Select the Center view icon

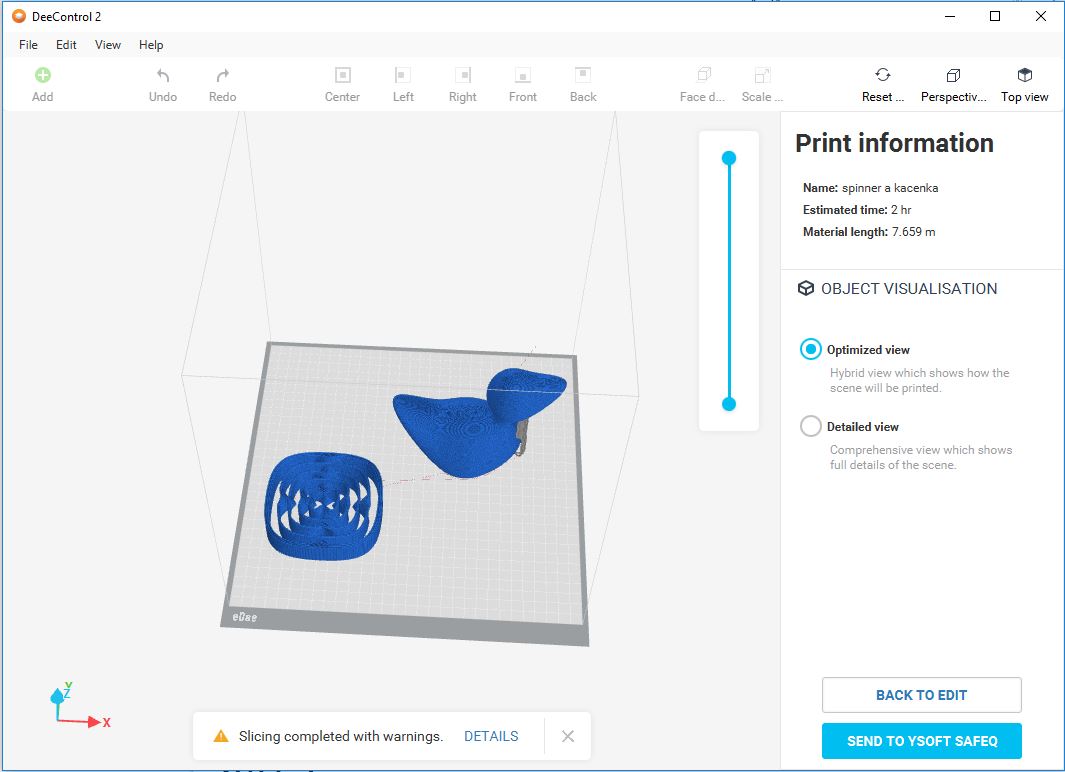coord(342,75)
